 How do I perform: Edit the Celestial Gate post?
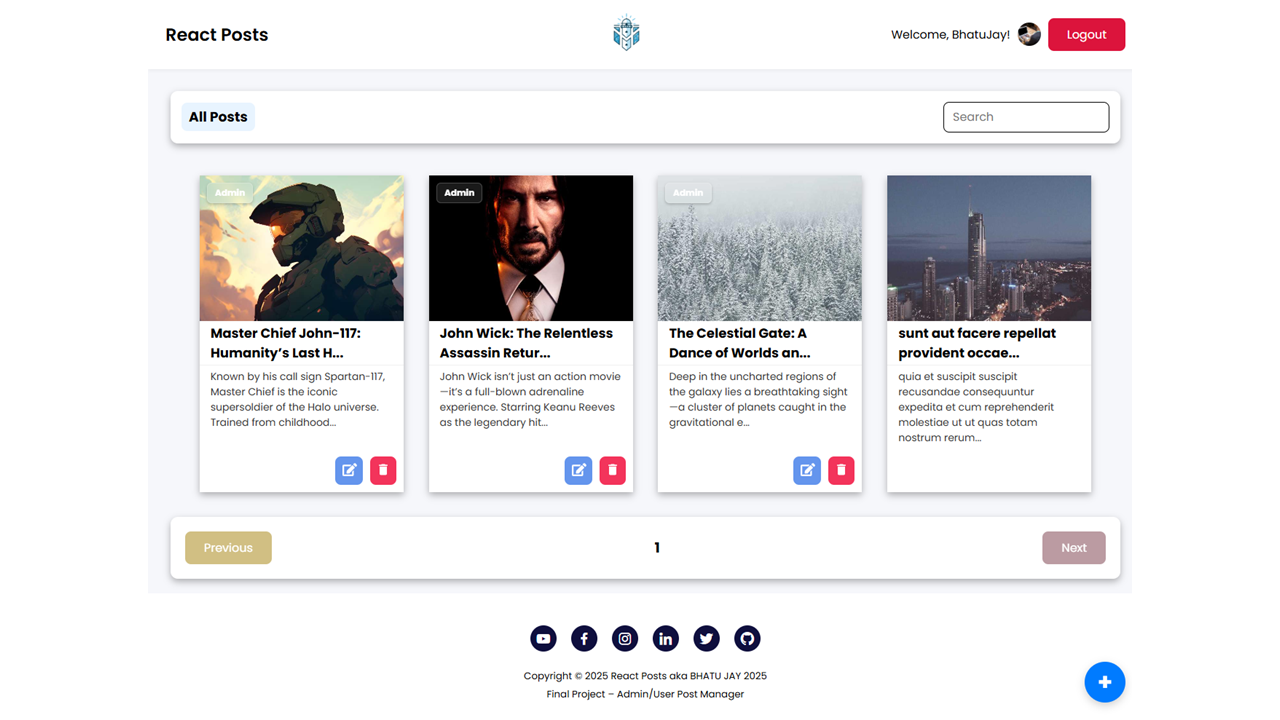coord(806,470)
